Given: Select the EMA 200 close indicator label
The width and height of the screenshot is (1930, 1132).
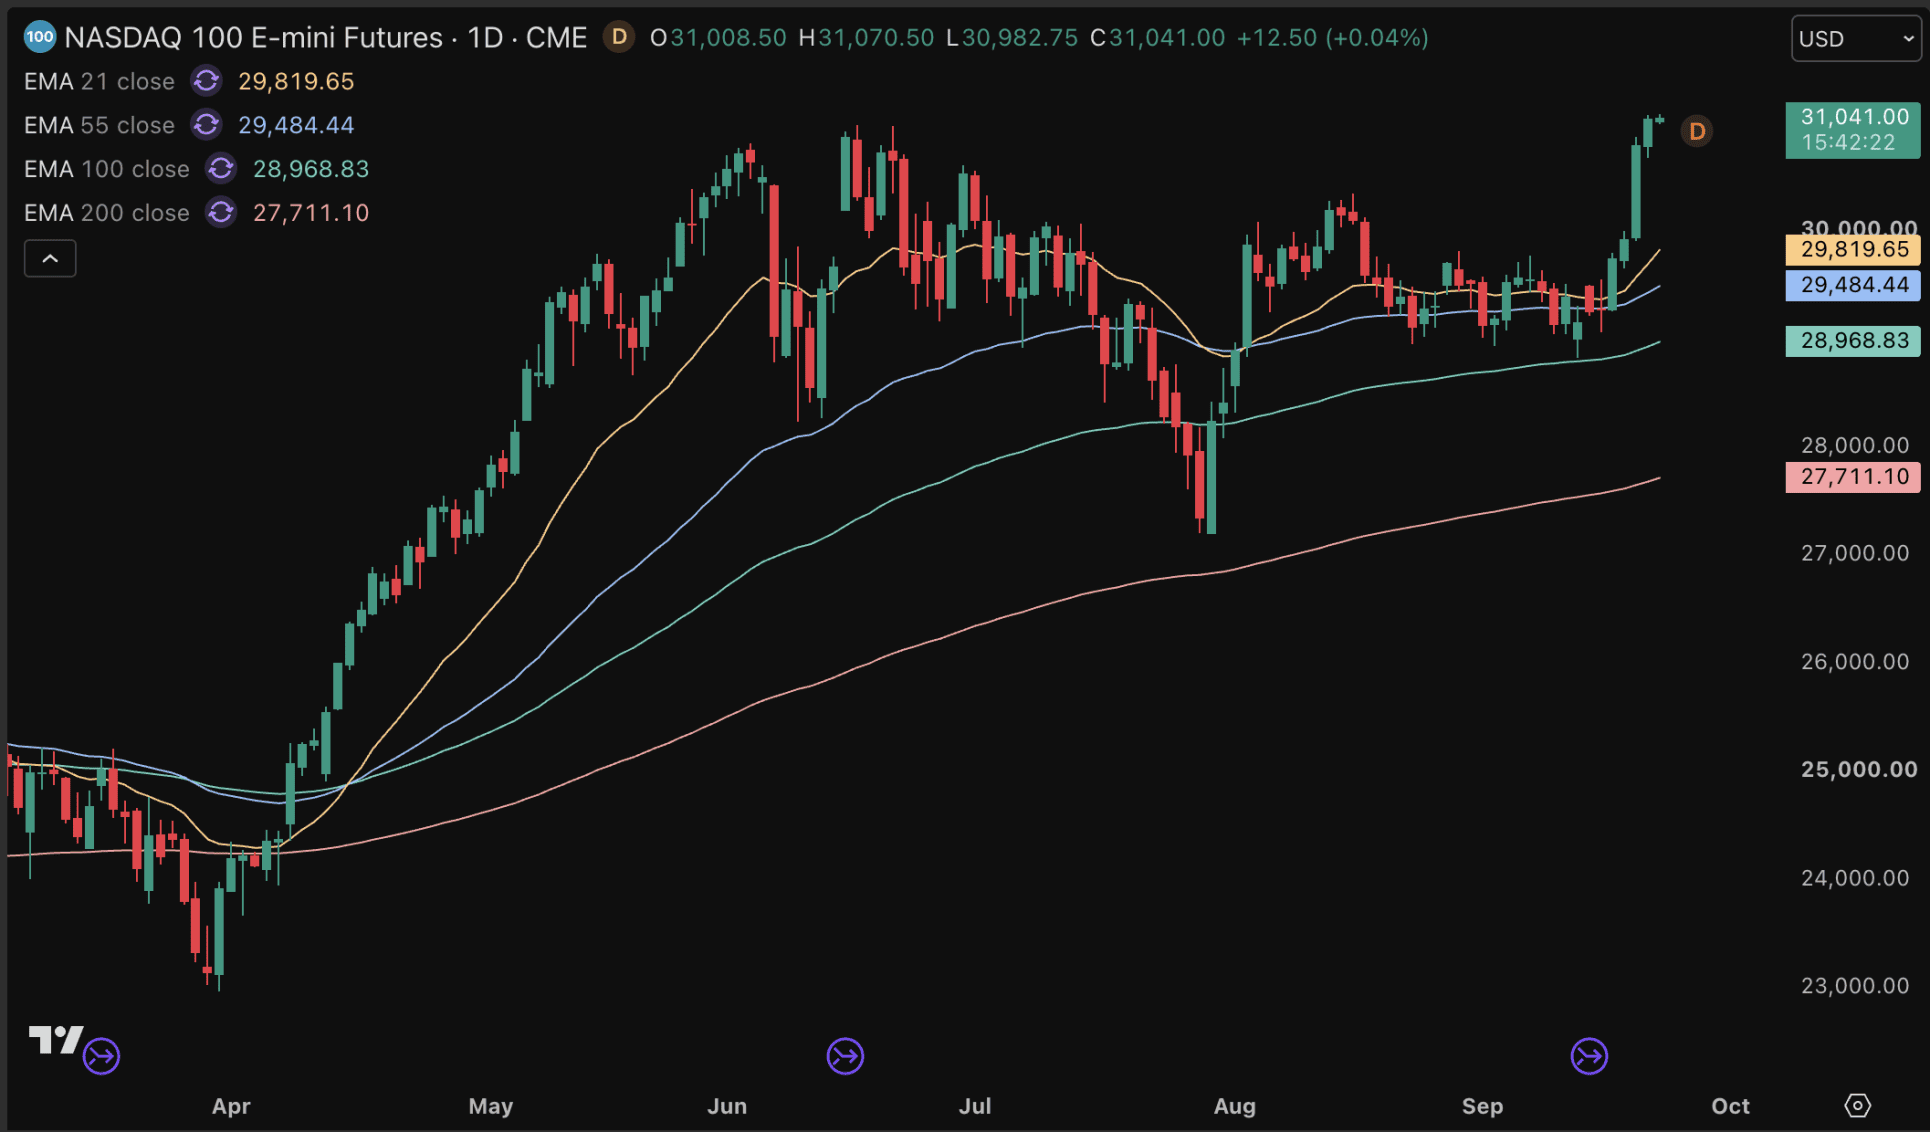Looking at the screenshot, I should 107,213.
